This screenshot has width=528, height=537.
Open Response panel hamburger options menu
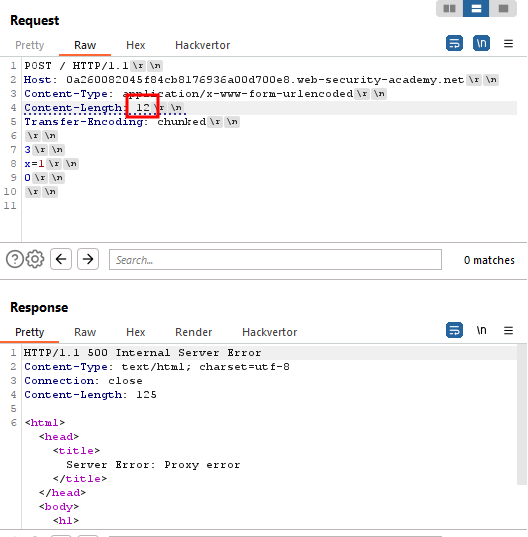tap(508, 330)
